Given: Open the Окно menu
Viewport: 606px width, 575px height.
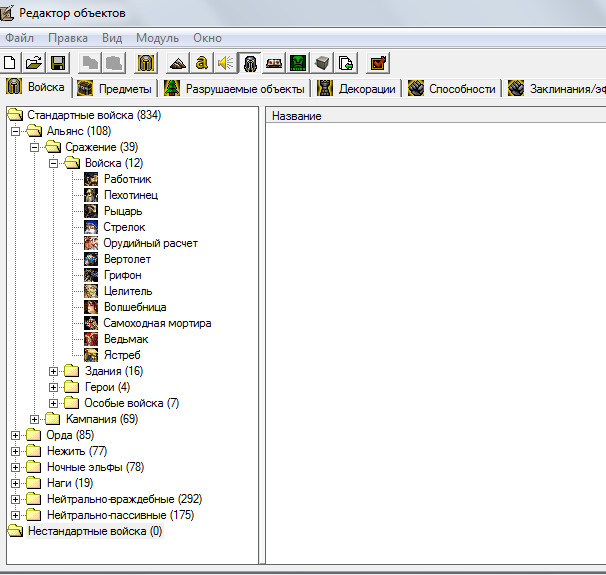Looking at the screenshot, I should click(x=208, y=38).
